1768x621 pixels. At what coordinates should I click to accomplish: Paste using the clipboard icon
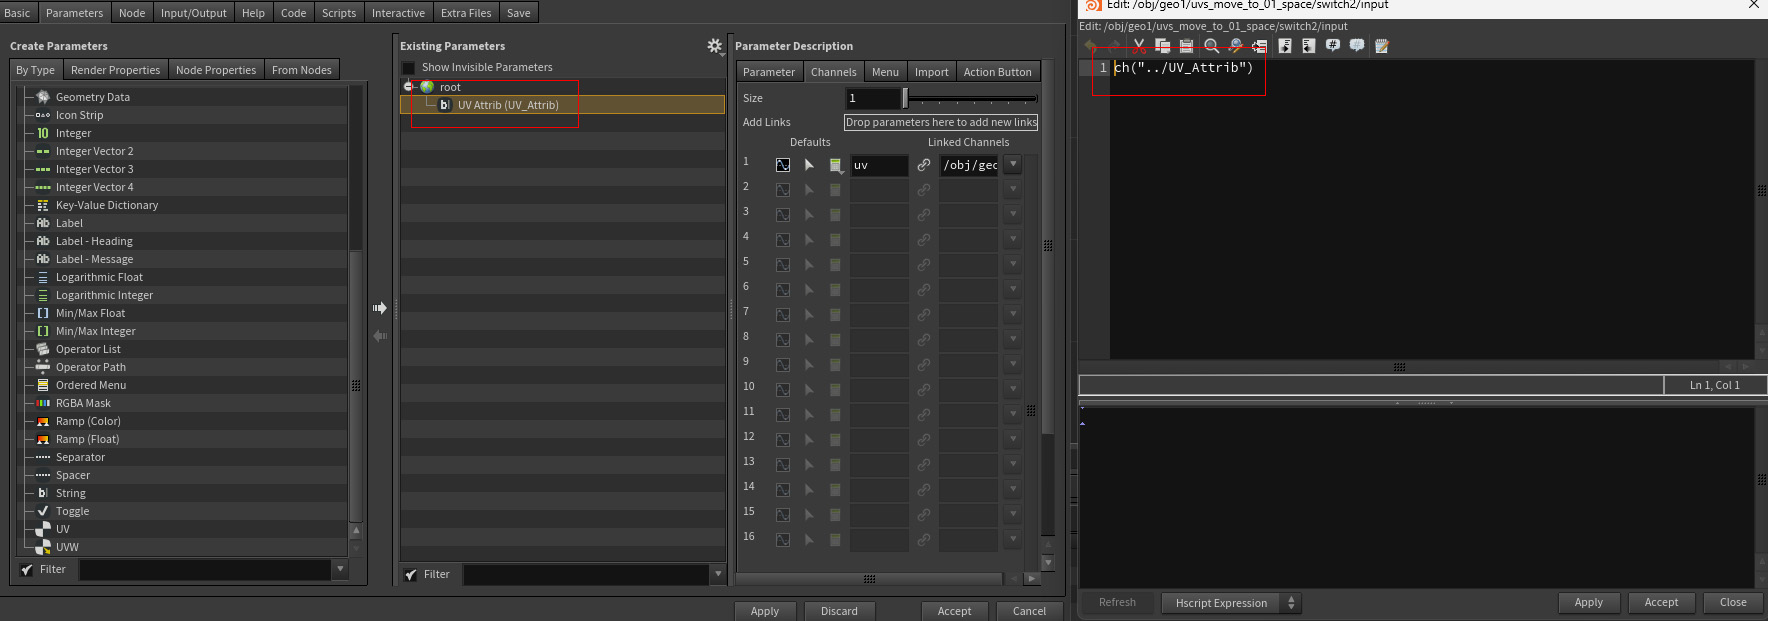pos(1186,46)
